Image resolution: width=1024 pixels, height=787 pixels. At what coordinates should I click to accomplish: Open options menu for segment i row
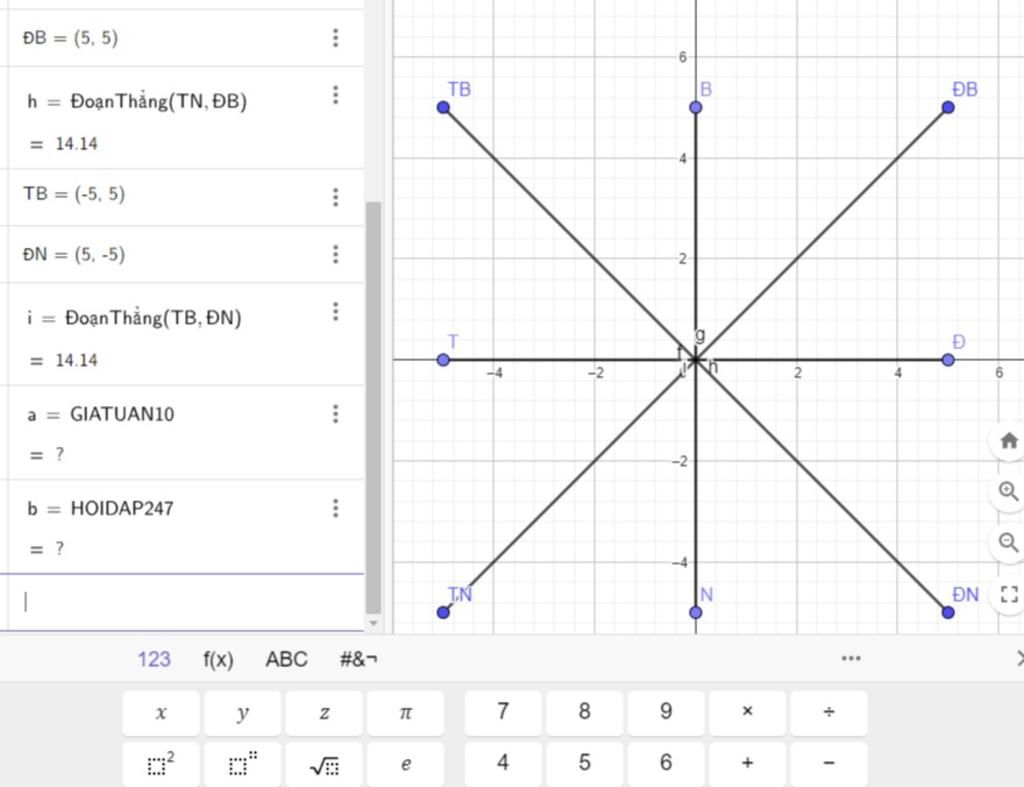336,312
